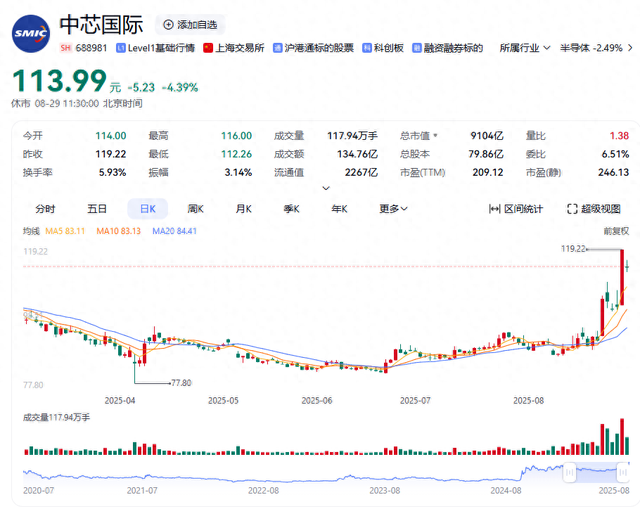Screen dimensions: 640x509
Task: Click the 2025-04 date axis label
Action: point(120,400)
